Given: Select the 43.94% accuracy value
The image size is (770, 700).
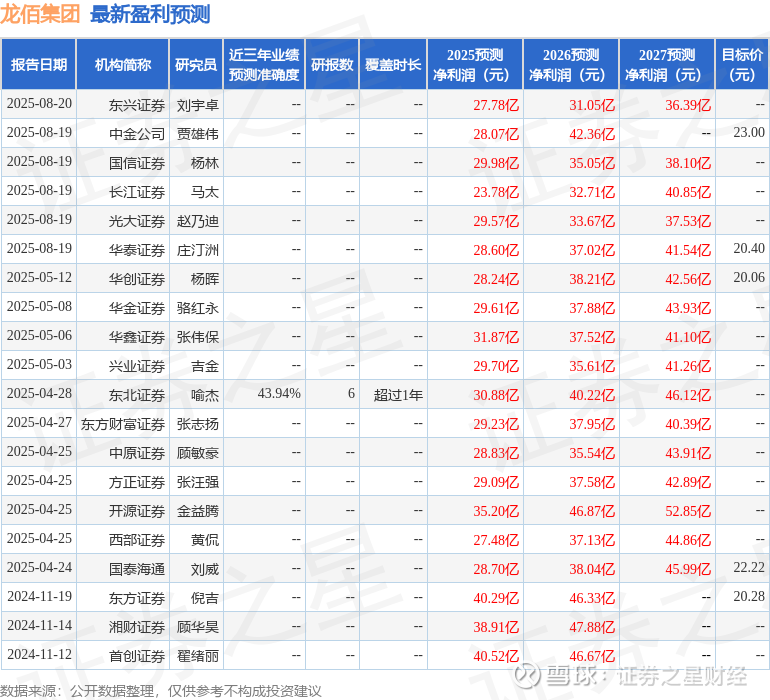Looking at the screenshot, I should [x=279, y=393].
